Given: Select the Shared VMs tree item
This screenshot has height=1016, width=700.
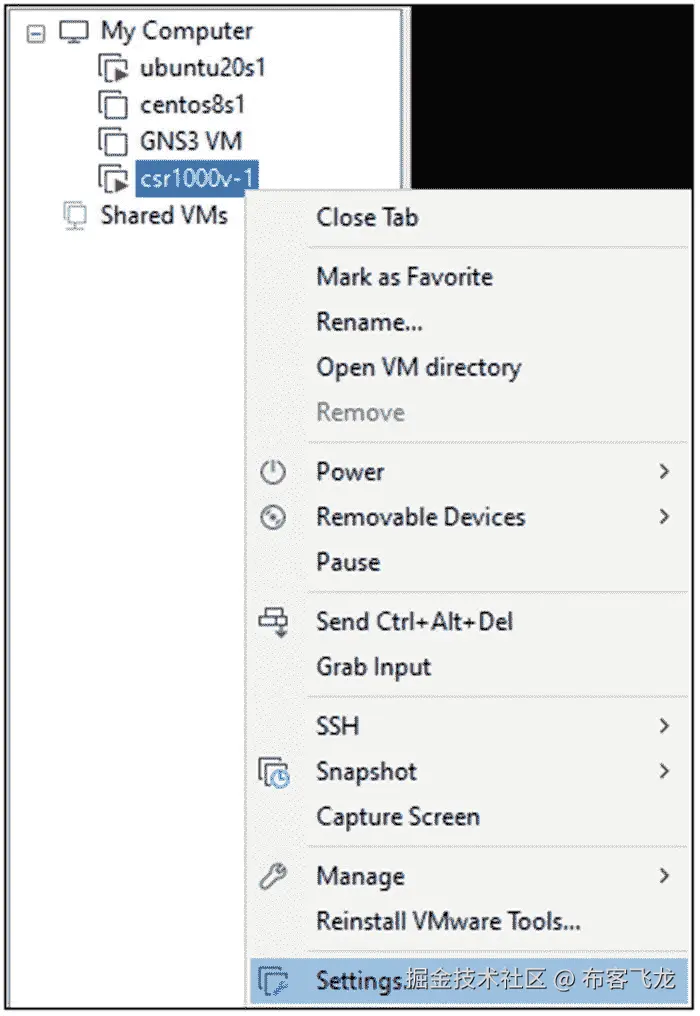Looking at the screenshot, I should 163,215.
